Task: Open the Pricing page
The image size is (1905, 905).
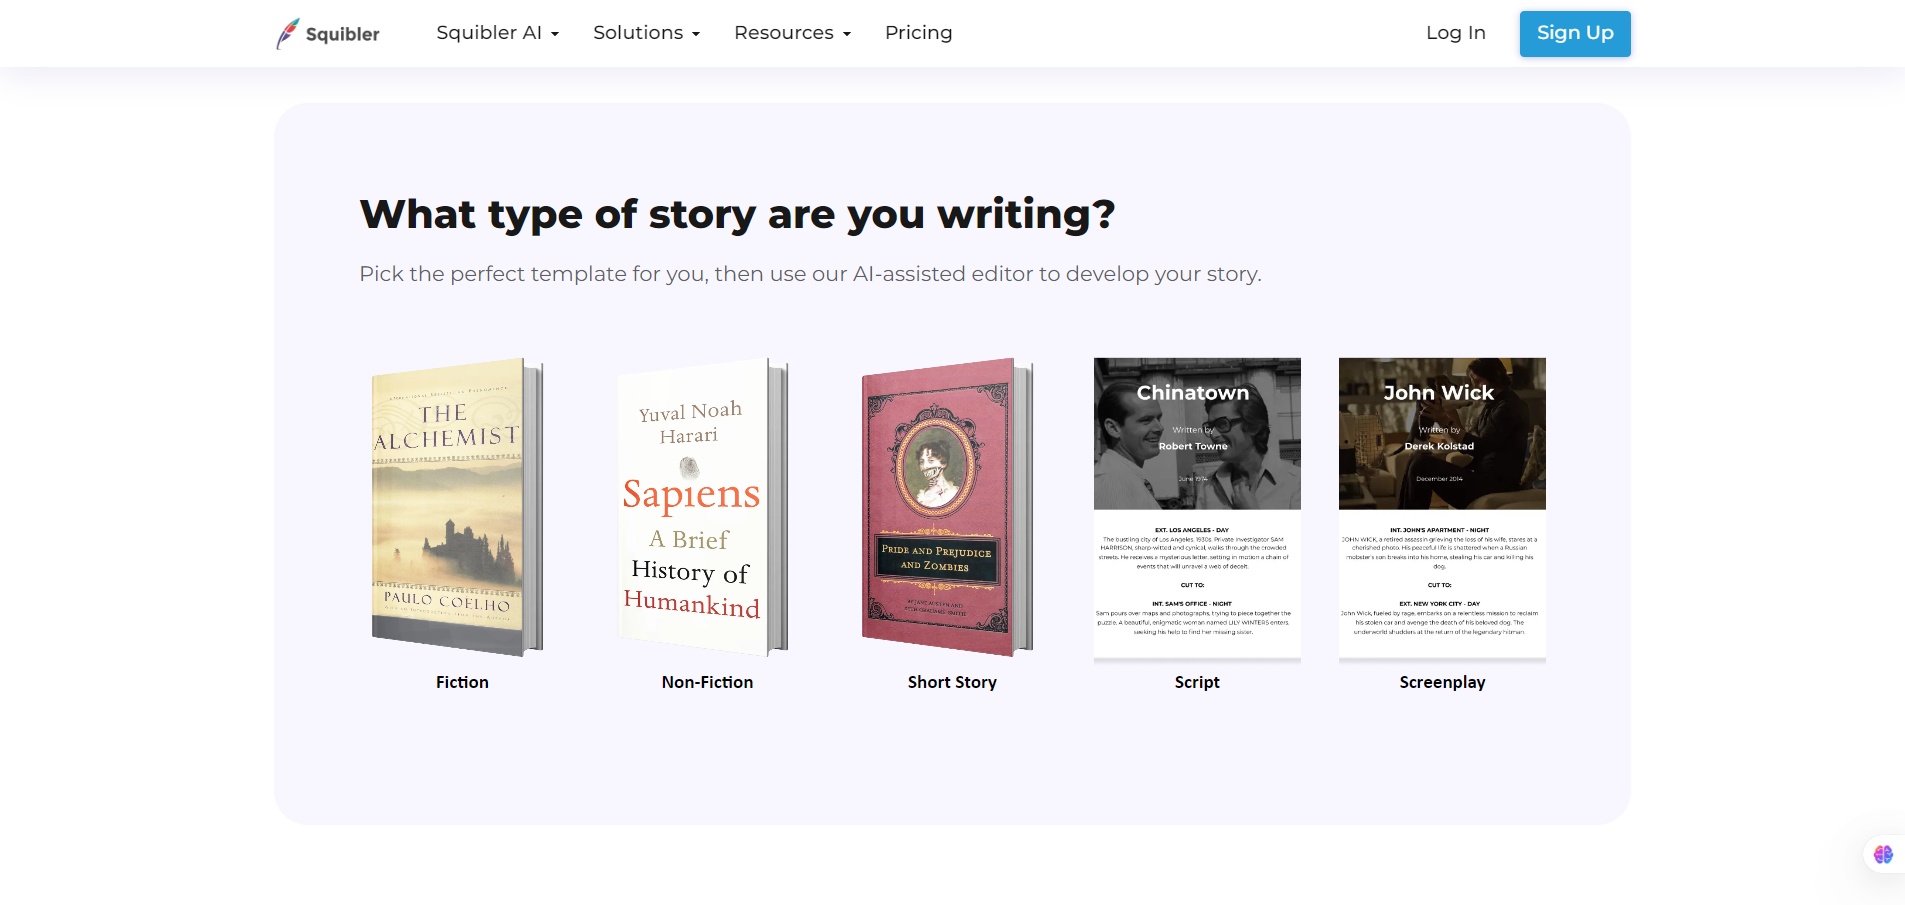Action: 918,33
